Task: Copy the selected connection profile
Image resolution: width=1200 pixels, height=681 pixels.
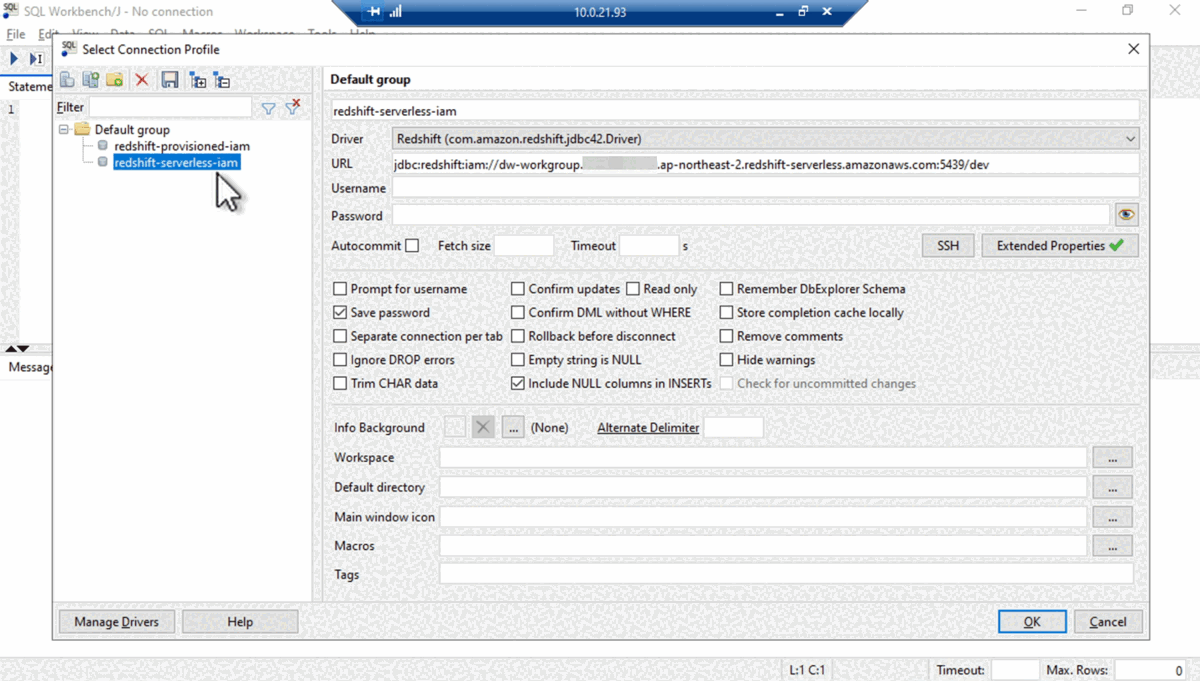Action: pyautogui.click(x=91, y=80)
